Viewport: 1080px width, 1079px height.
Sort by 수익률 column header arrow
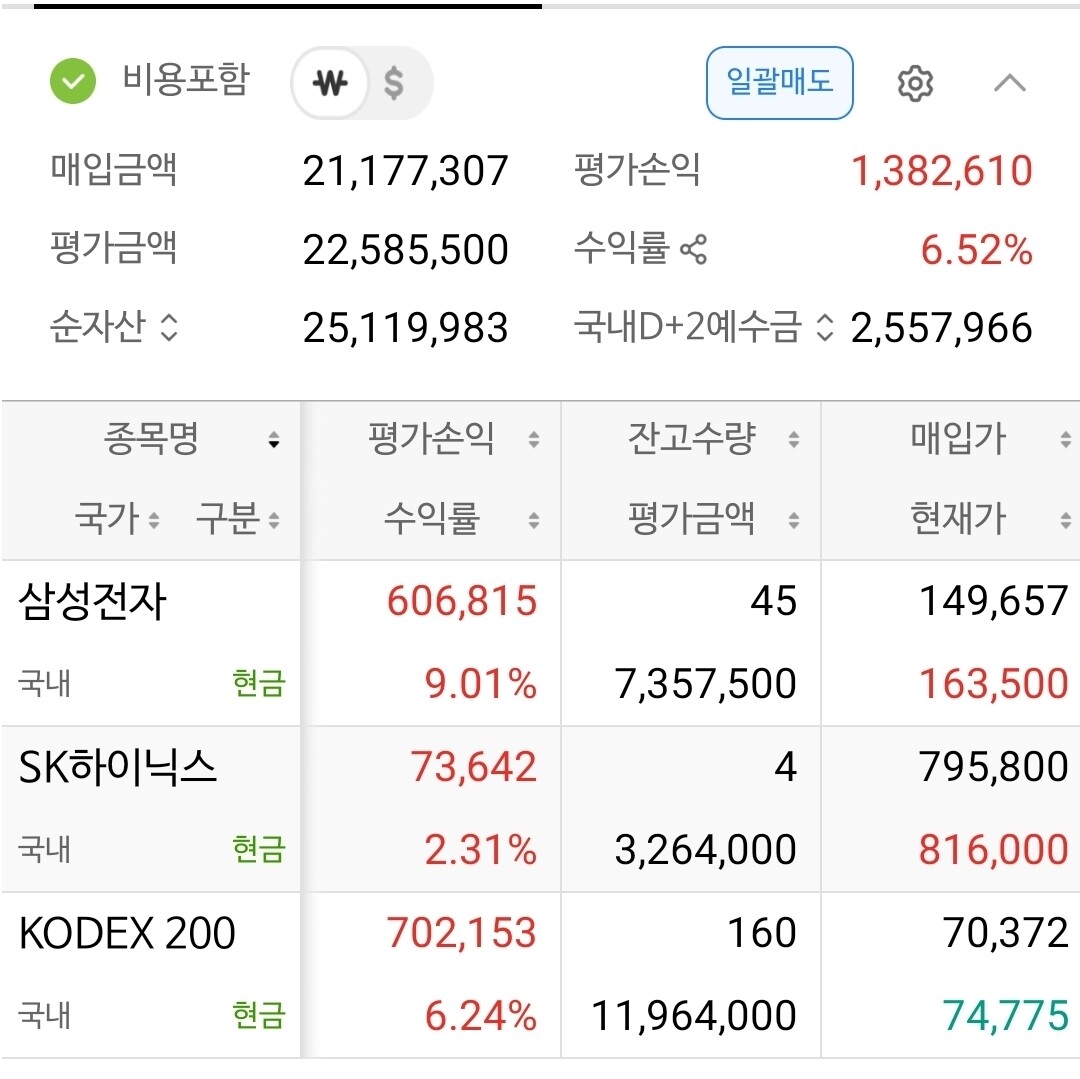pyautogui.click(x=534, y=520)
